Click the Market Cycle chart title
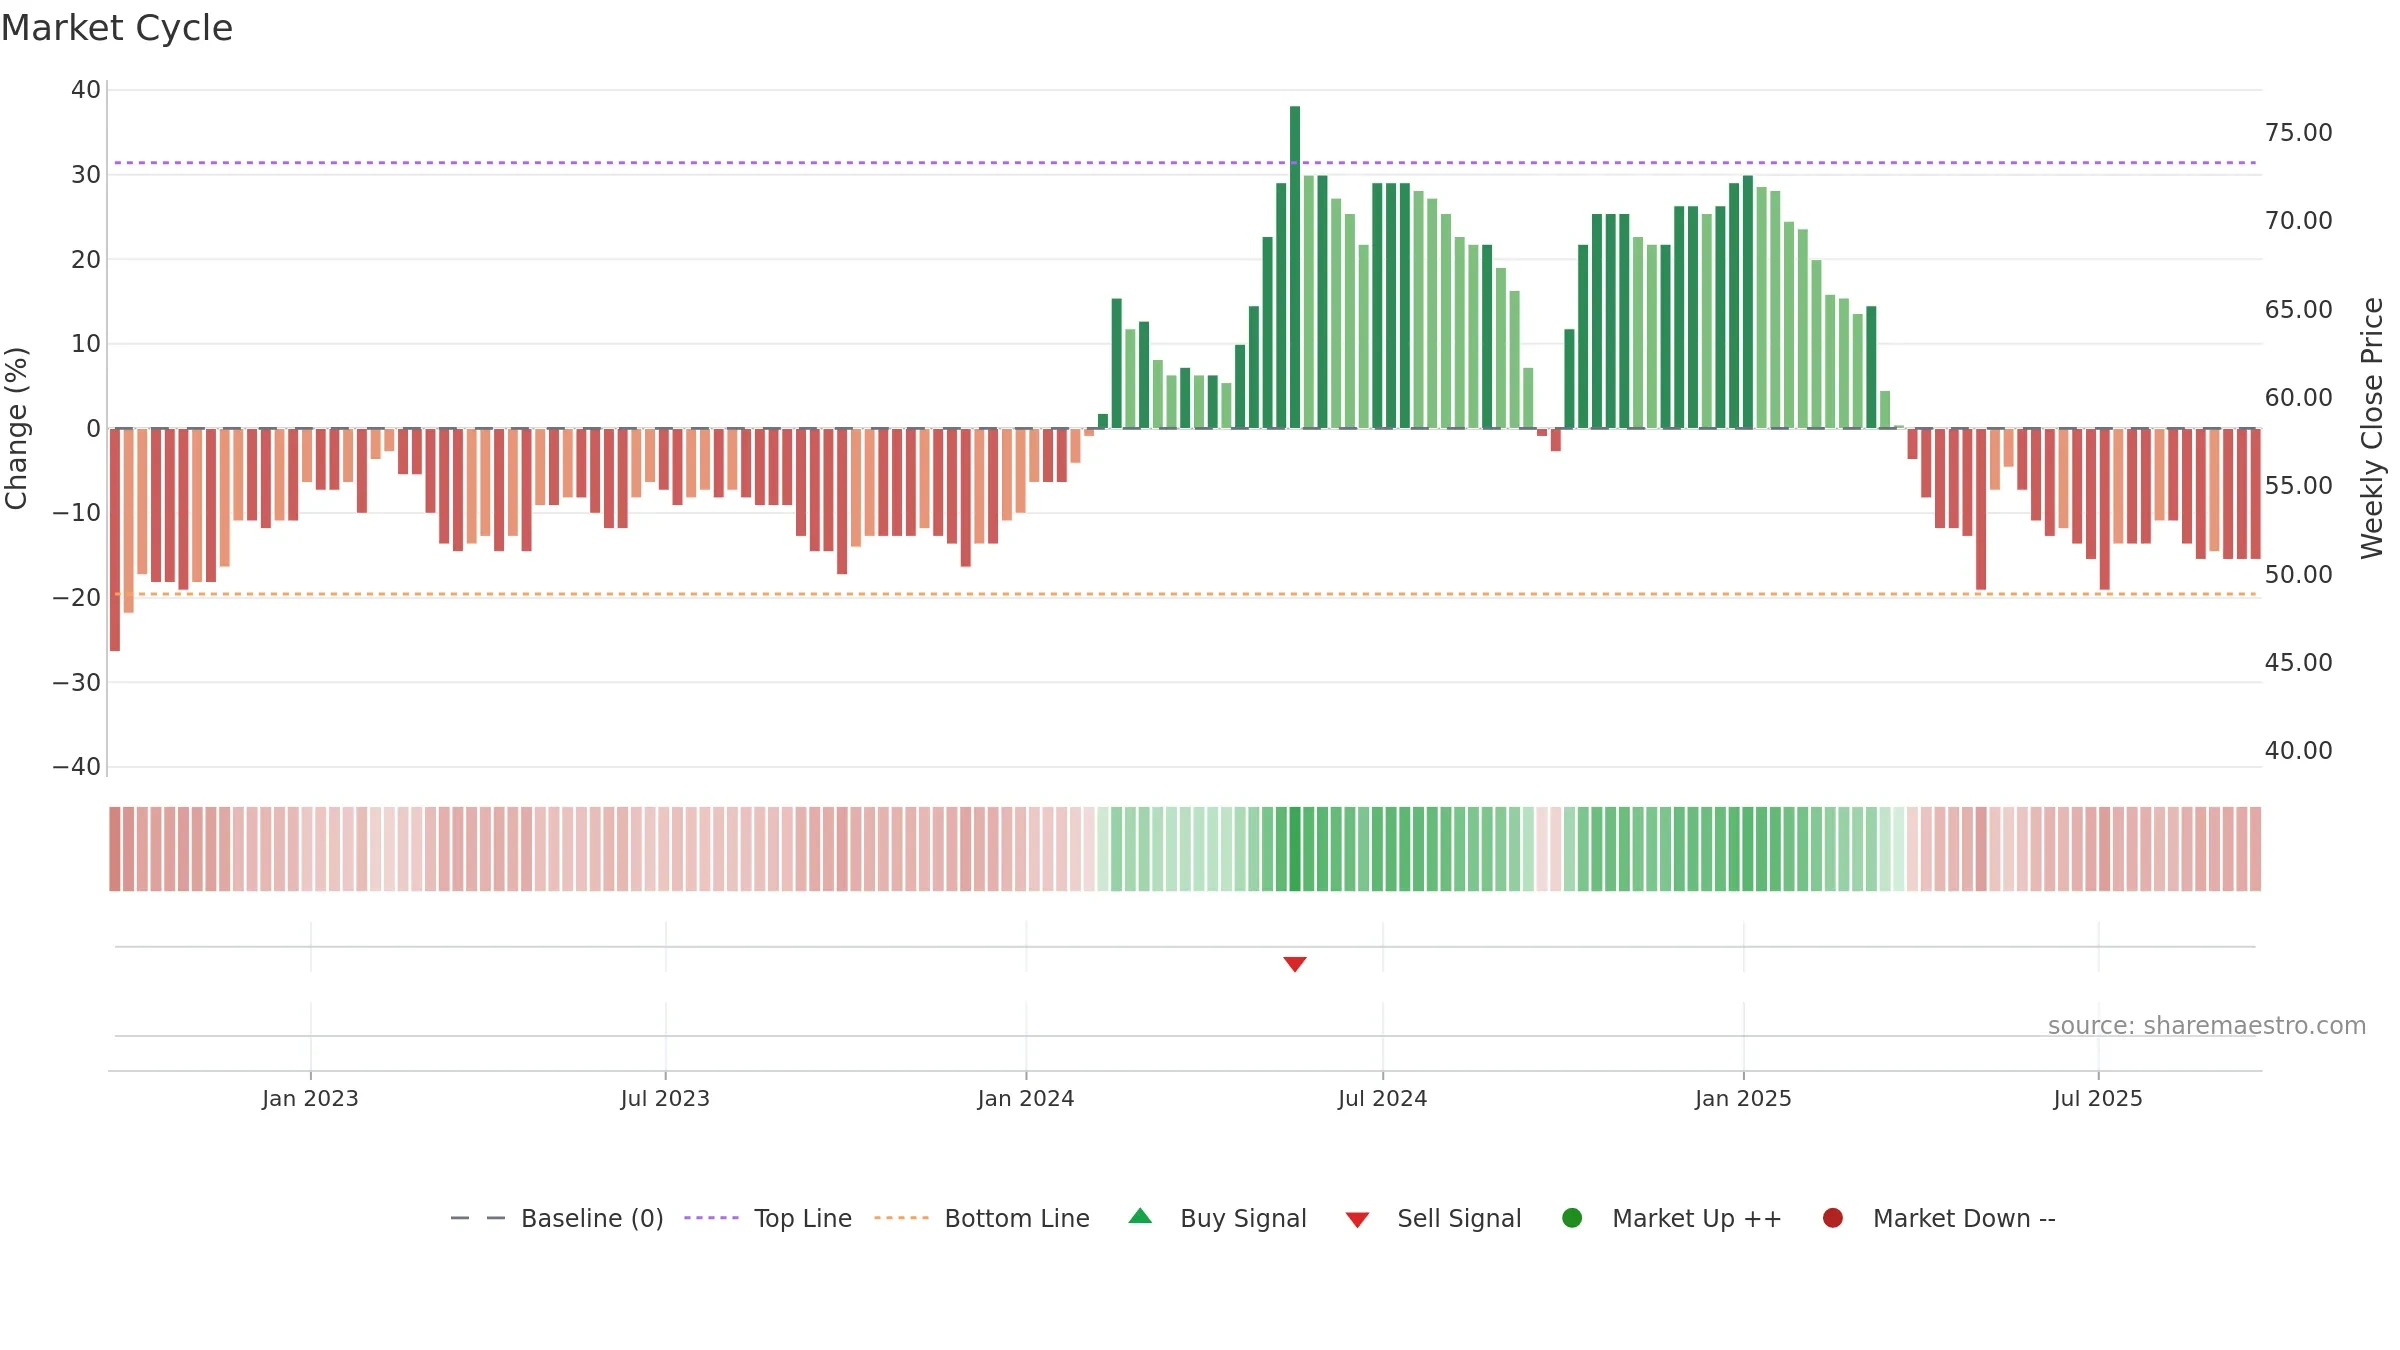Viewport: 2400px width, 1350px height. coord(117,28)
